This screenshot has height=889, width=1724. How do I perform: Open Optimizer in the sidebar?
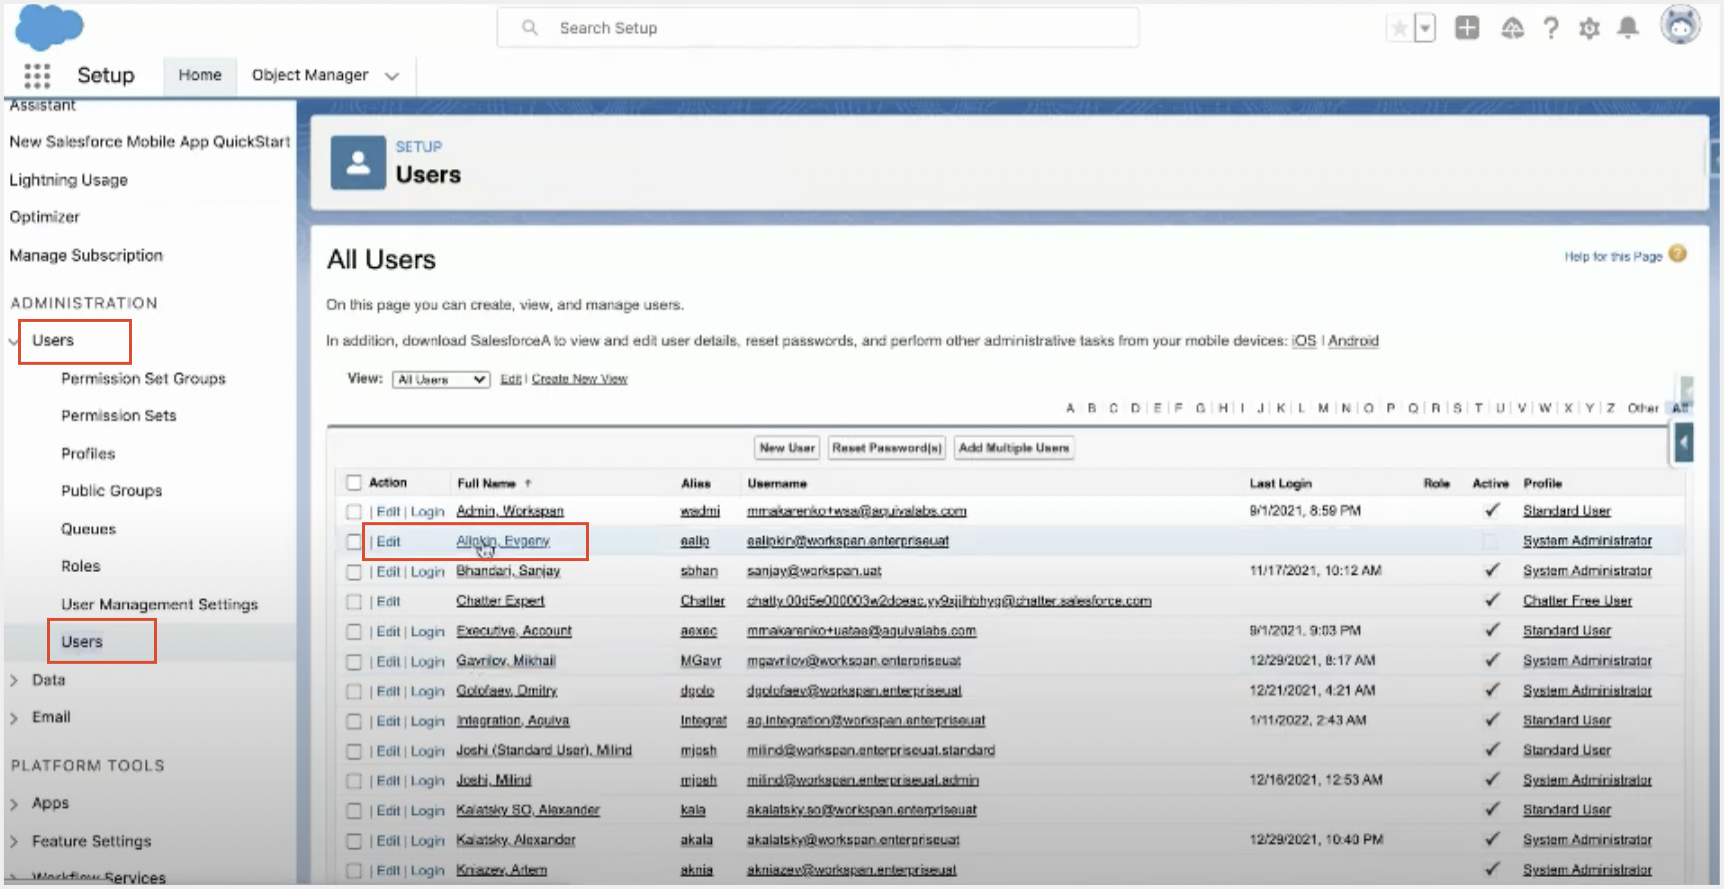click(44, 217)
